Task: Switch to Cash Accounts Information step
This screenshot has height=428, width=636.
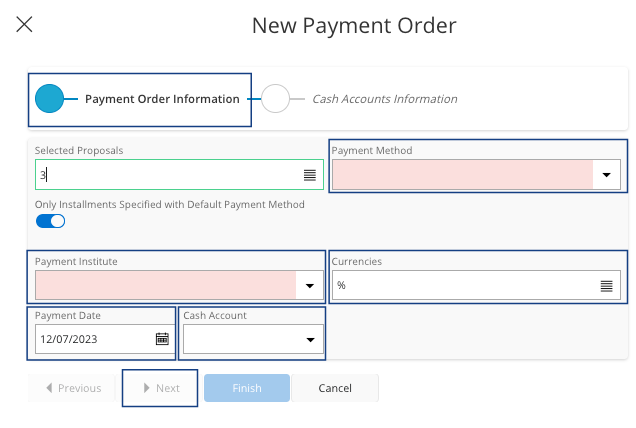Action: (384, 99)
